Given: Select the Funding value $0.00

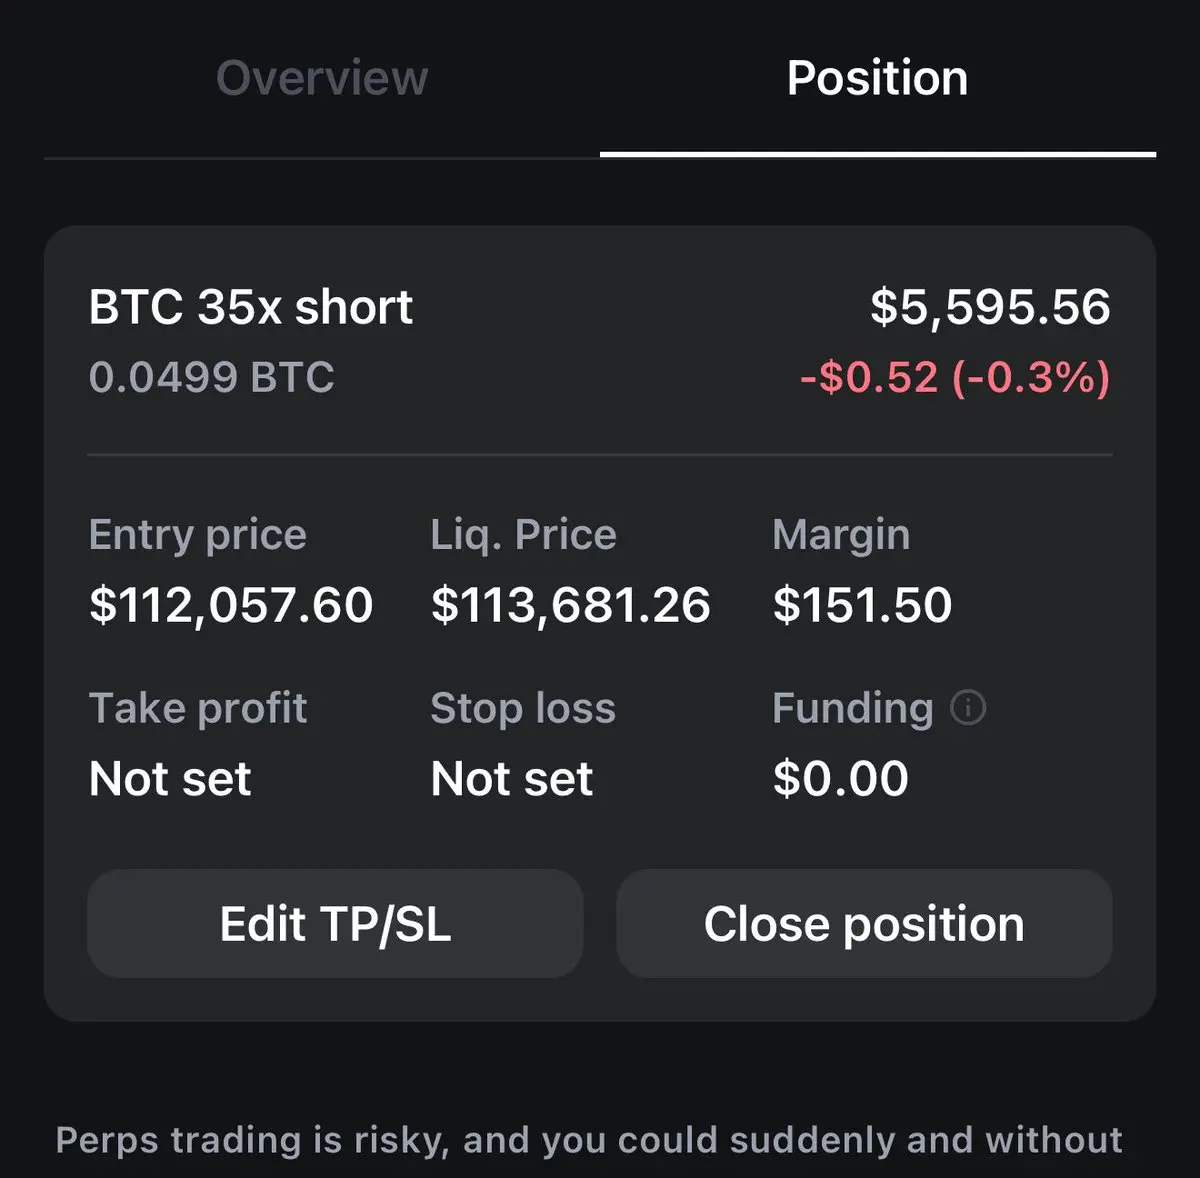Looking at the screenshot, I should click(x=840, y=778).
